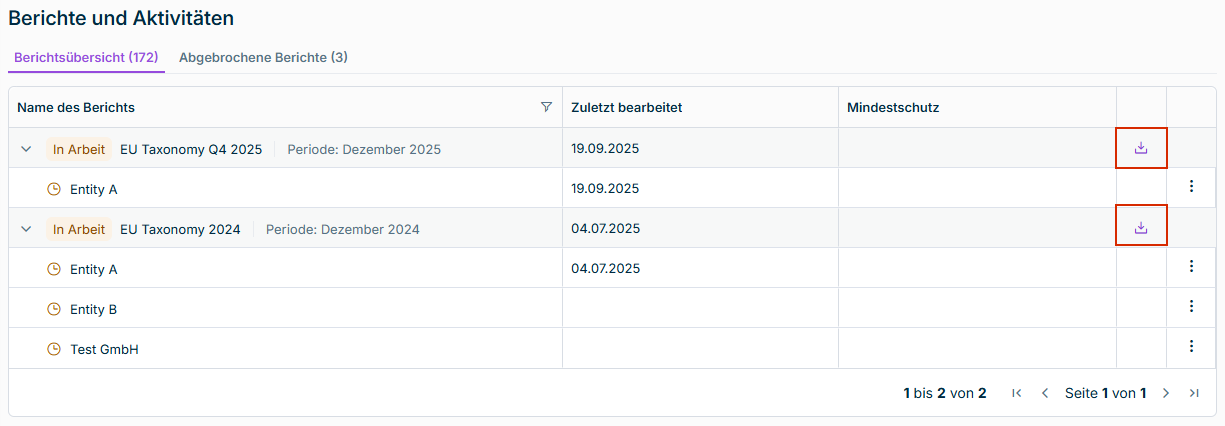
Task: Click the clock status icon beside Test GmbH
Action: [x=54, y=349]
